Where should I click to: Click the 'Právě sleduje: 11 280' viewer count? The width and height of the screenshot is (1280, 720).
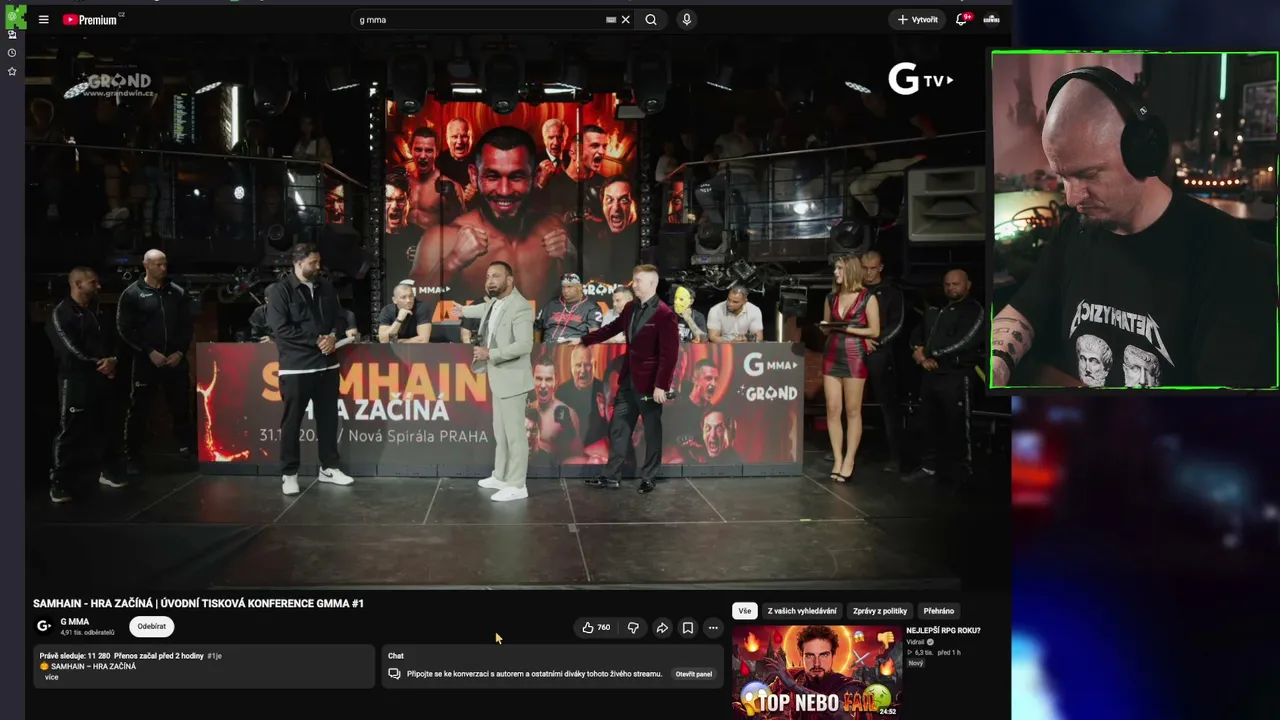tap(75, 656)
